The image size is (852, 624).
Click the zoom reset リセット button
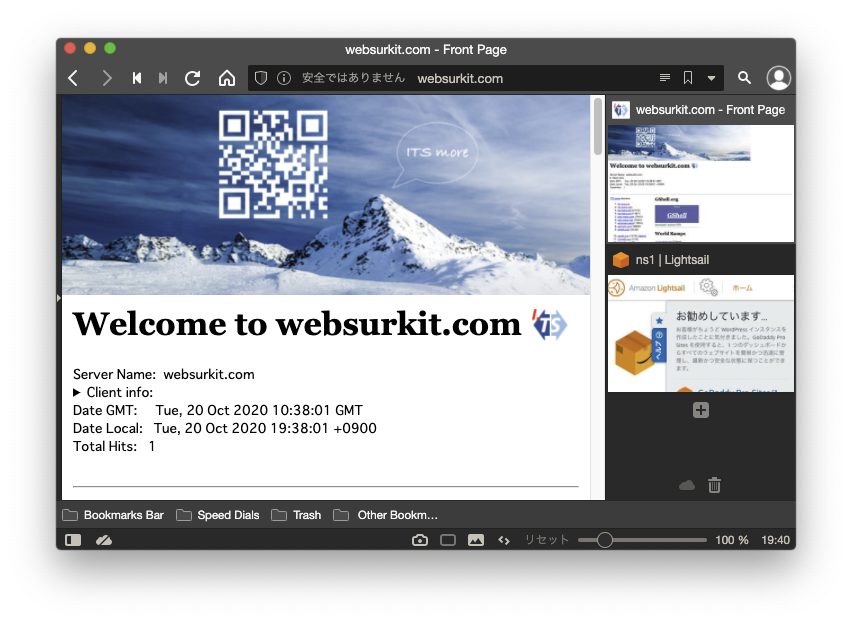547,540
